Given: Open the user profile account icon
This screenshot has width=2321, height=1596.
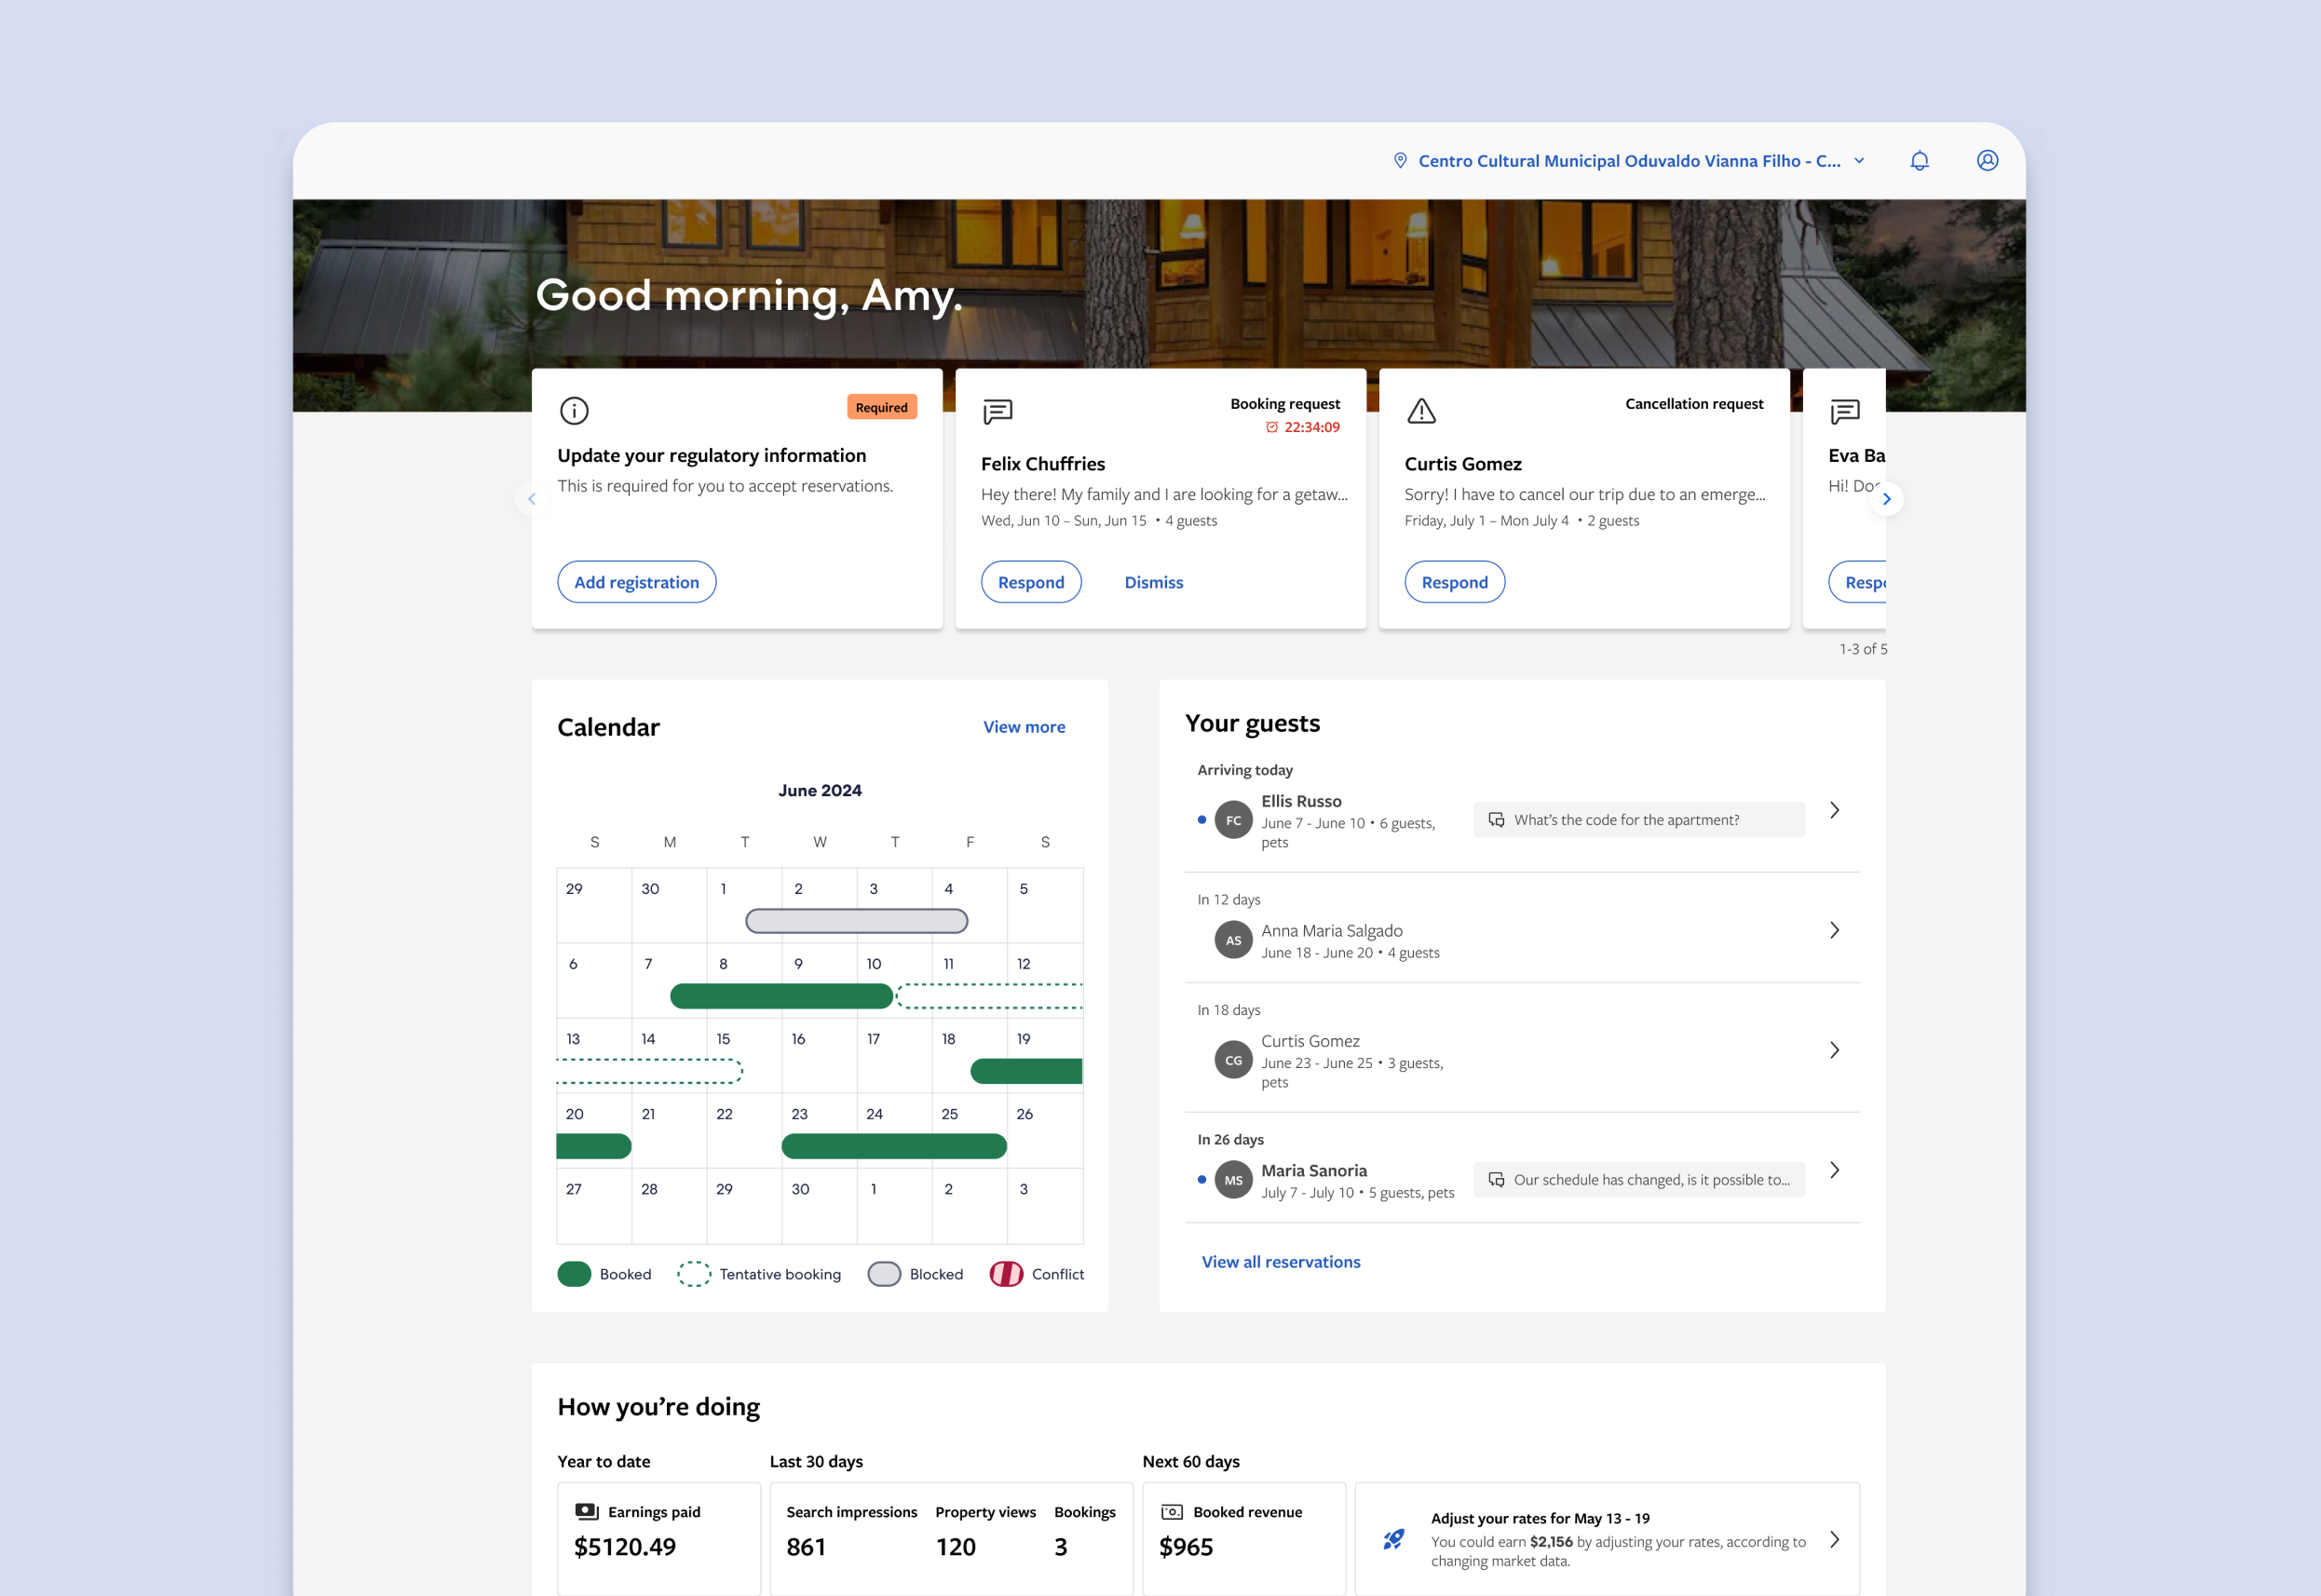Looking at the screenshot, I should [1987, 161].
